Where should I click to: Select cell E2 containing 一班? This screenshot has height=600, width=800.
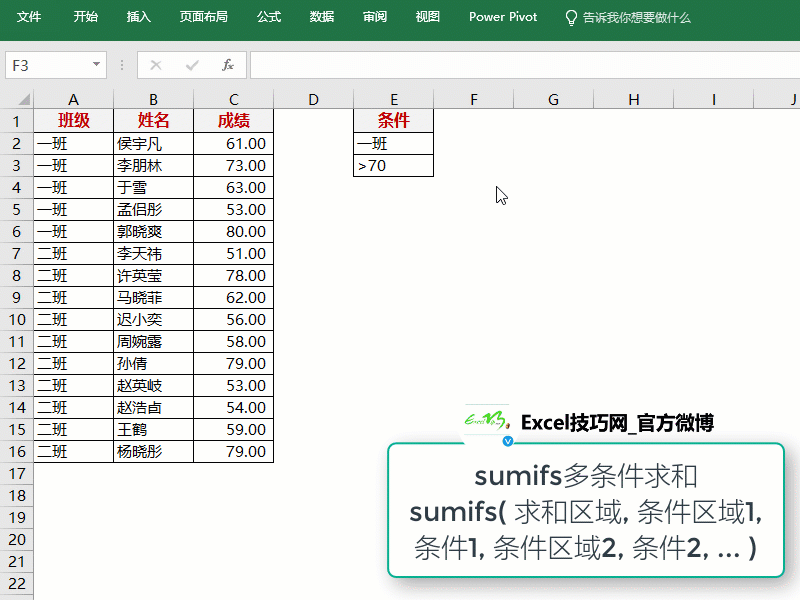coord(393,143)
